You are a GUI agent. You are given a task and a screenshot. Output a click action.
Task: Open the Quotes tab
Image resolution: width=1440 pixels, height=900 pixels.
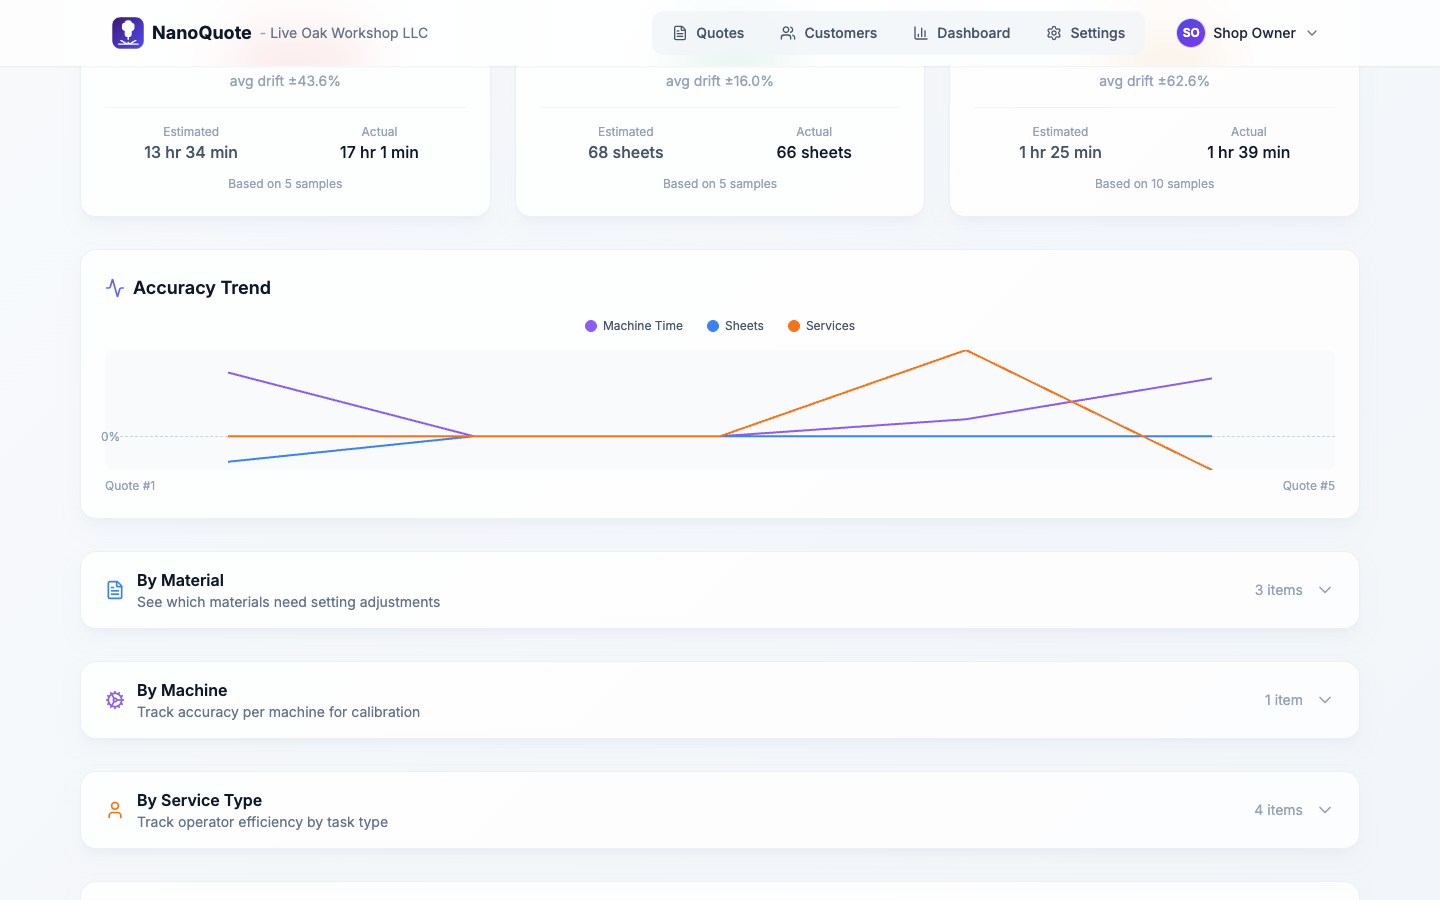click(708, 33)
